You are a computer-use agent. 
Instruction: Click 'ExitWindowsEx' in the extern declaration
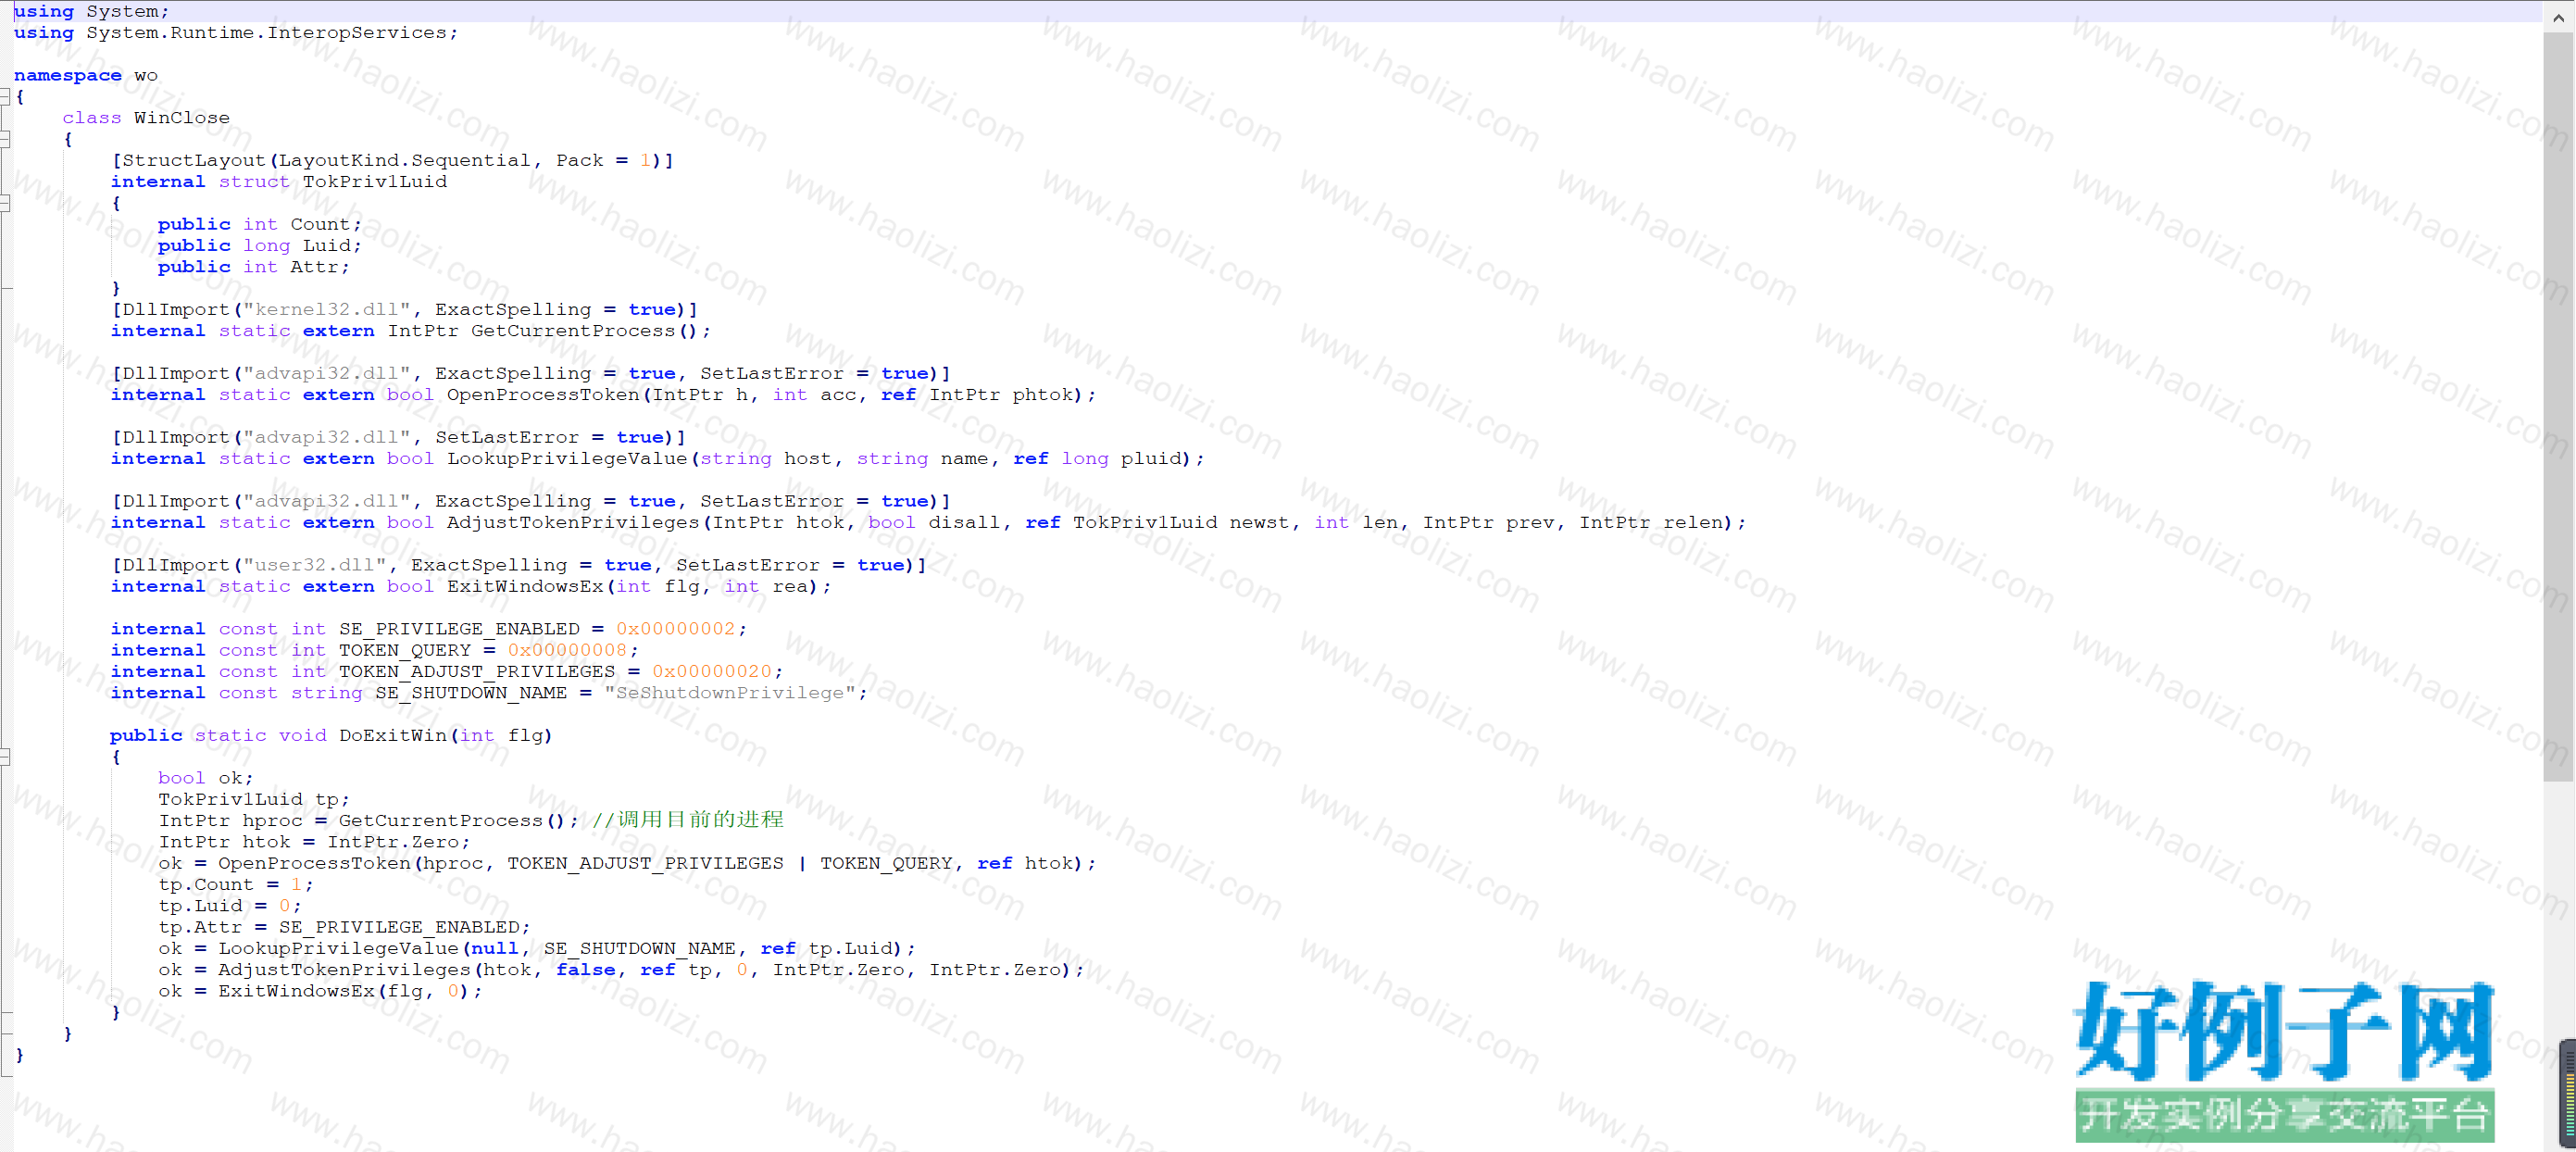pyautogui.click(x=525, y=587)
